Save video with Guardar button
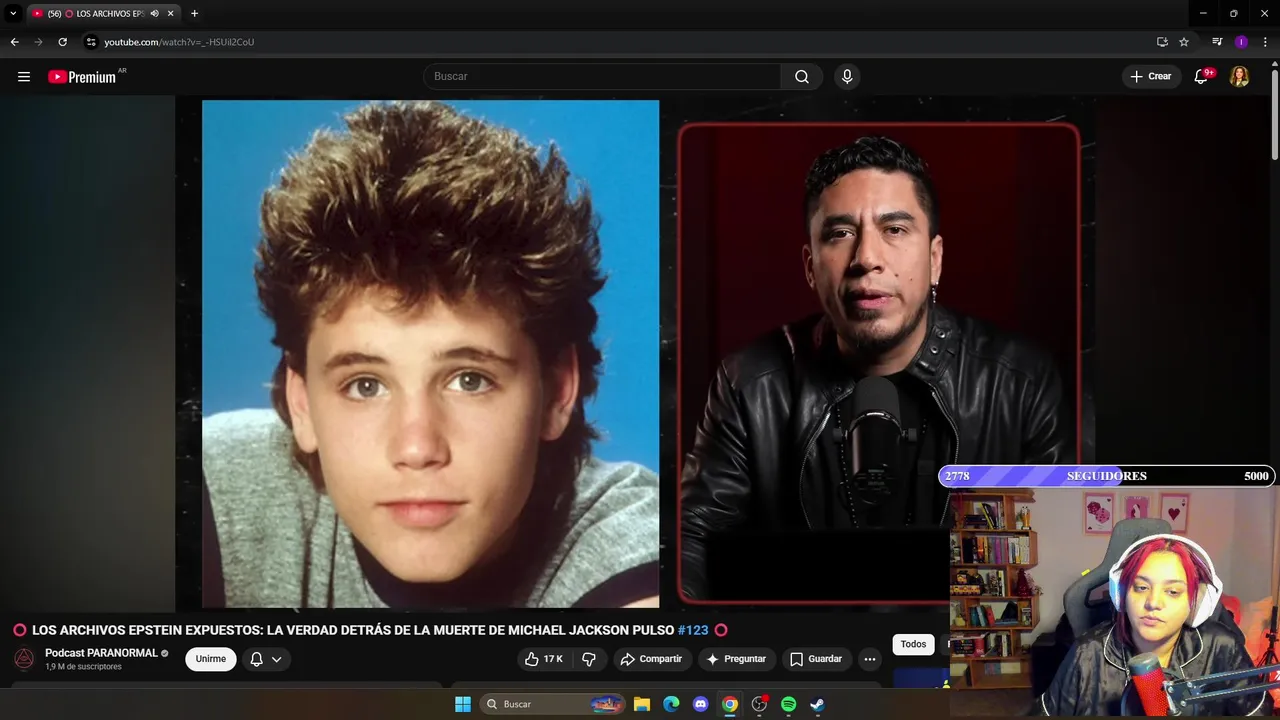The image size is (1280, 720). [x=816, y=659]
